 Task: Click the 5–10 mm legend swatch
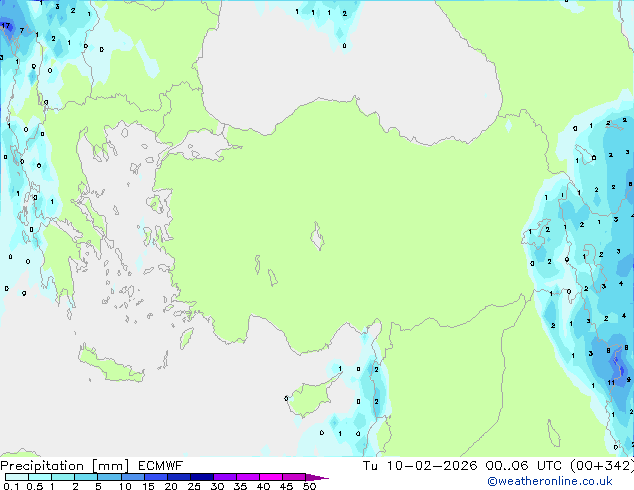(x=109, y=477)
